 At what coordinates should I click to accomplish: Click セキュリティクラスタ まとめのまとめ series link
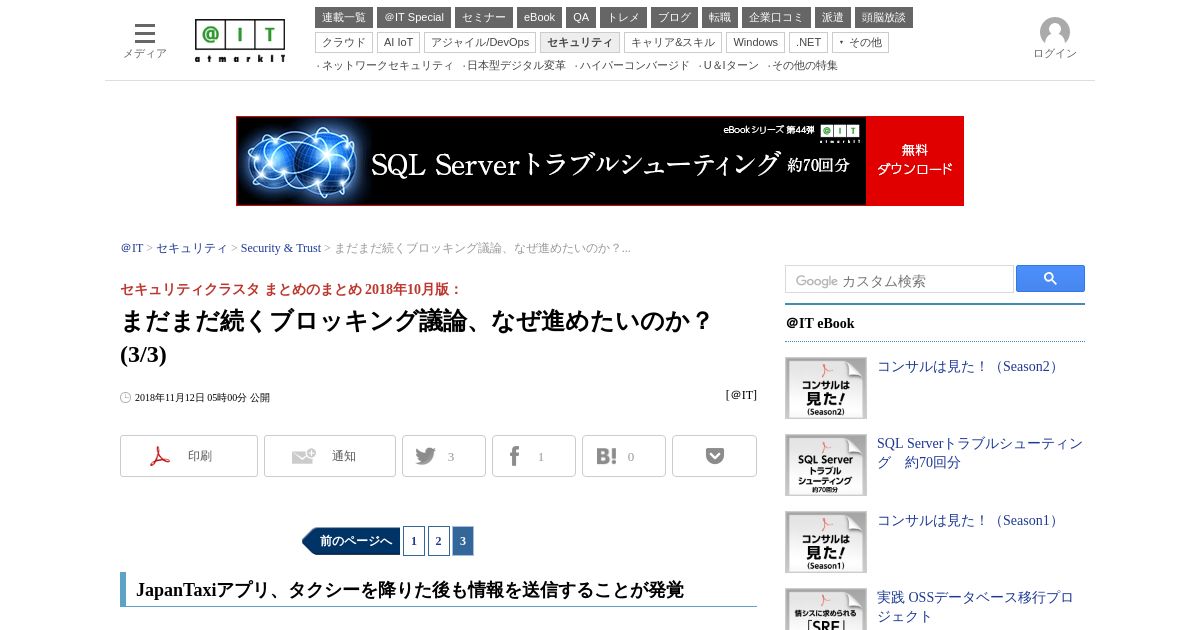[291, 289]
